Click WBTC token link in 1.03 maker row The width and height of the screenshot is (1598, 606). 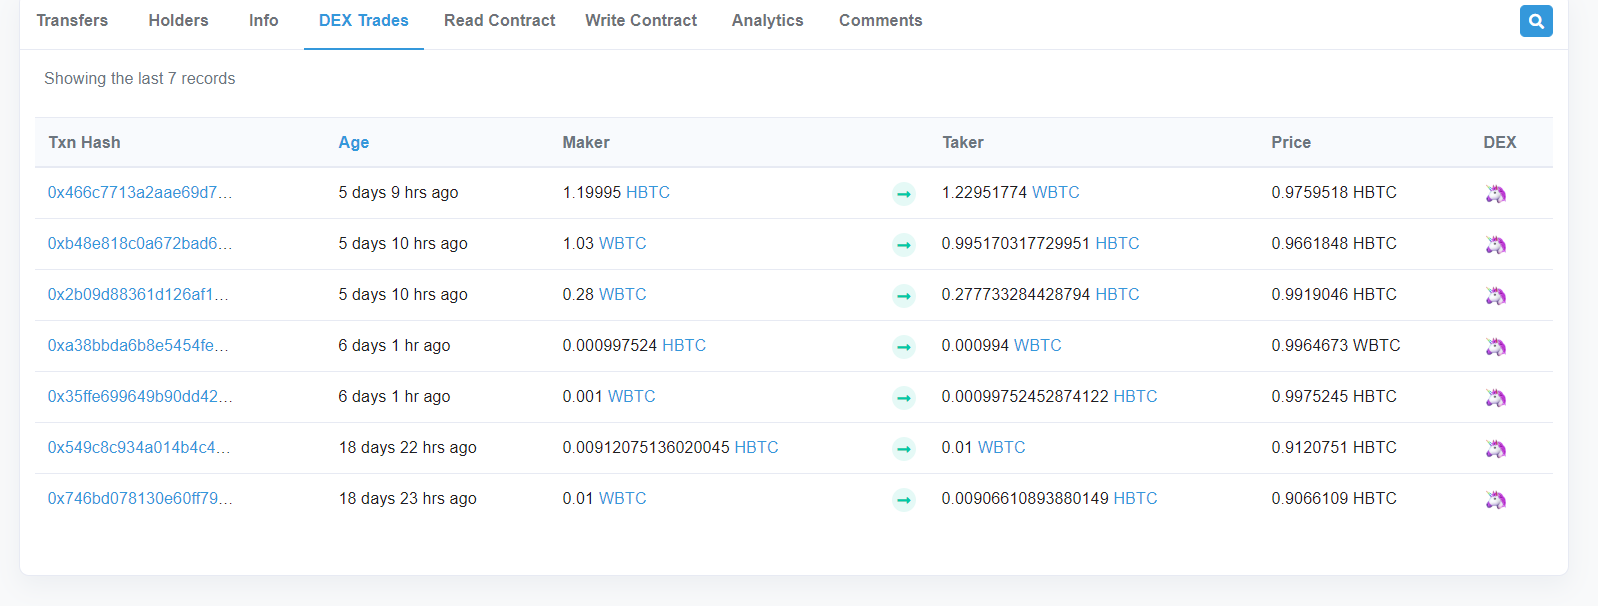(622, 243)
